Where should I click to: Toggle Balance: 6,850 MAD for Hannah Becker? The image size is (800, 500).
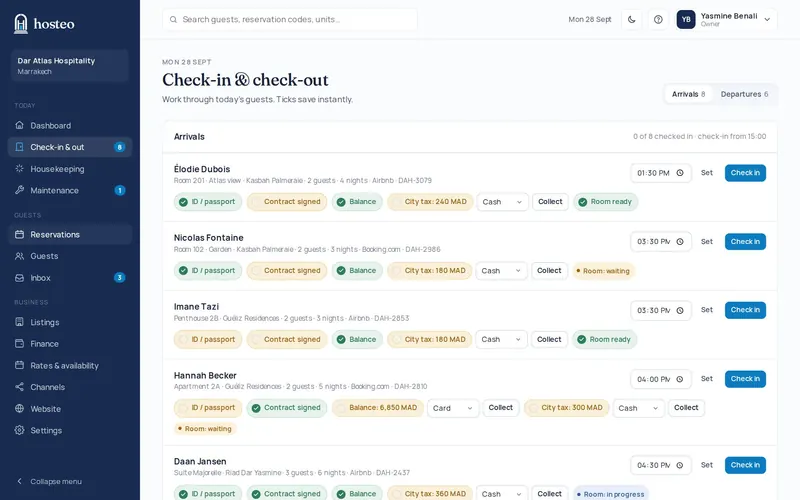tap(378, 408)
